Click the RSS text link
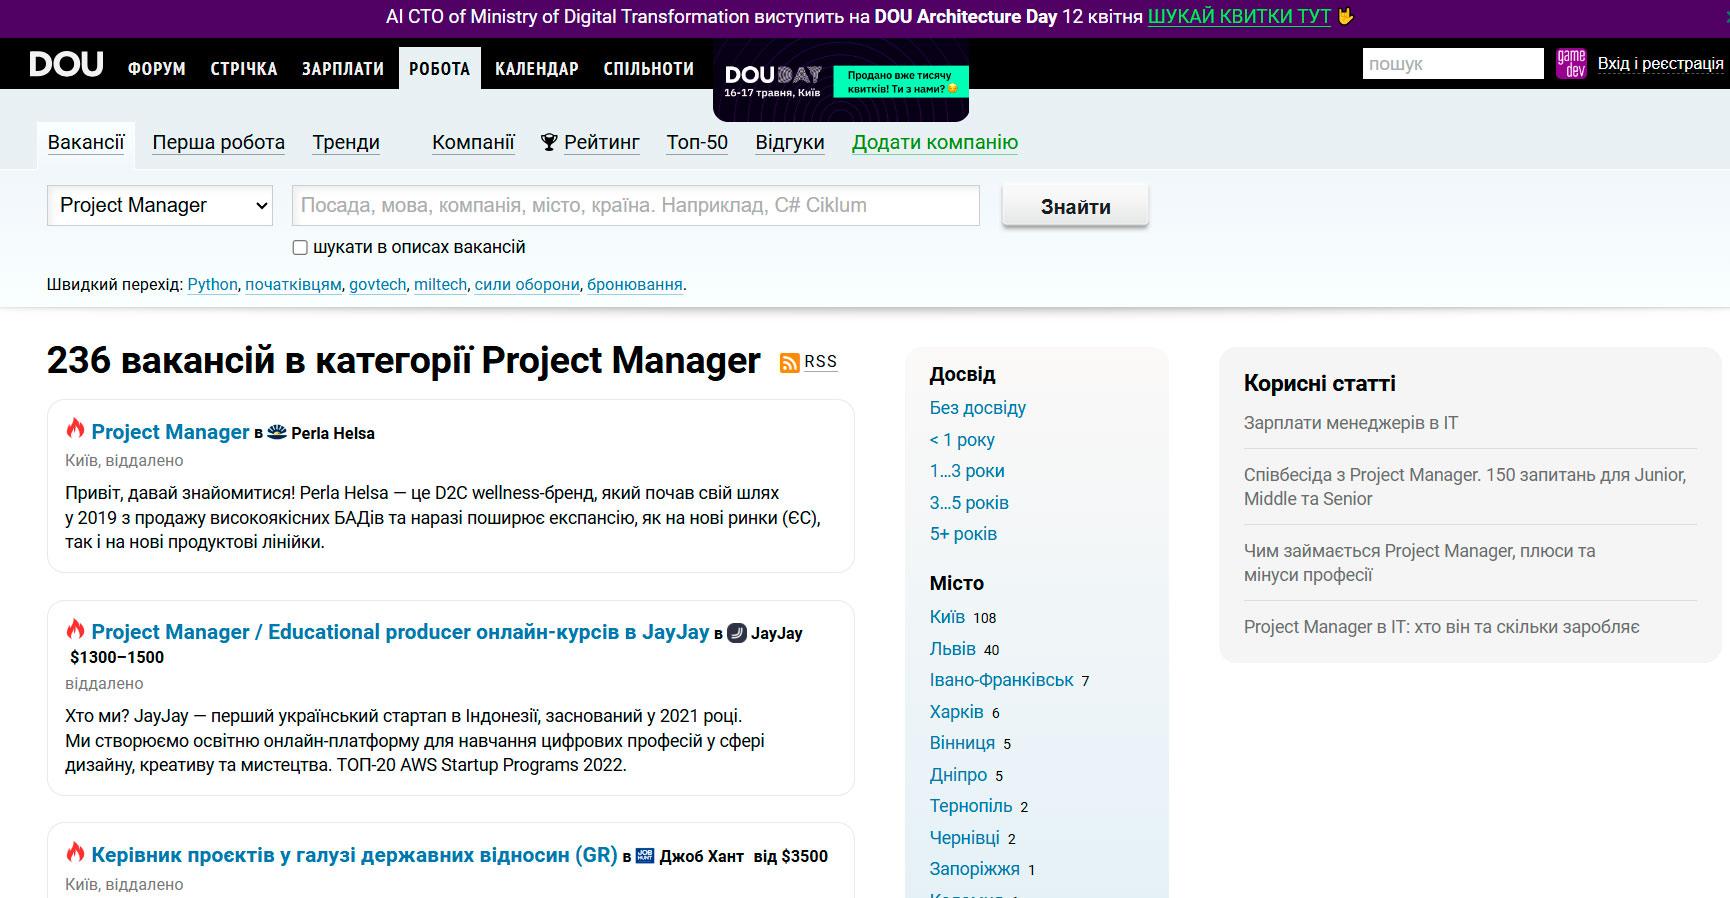Screen dimensions: 1730x898 [820, 362]
